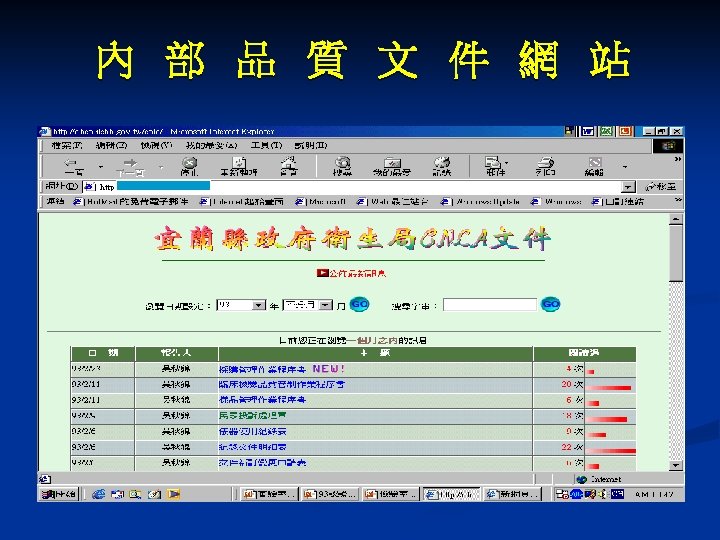Click the vertical scrollbar down arrow
The width and height of the screenshot is (720, 540).
[x=676, y=465]
